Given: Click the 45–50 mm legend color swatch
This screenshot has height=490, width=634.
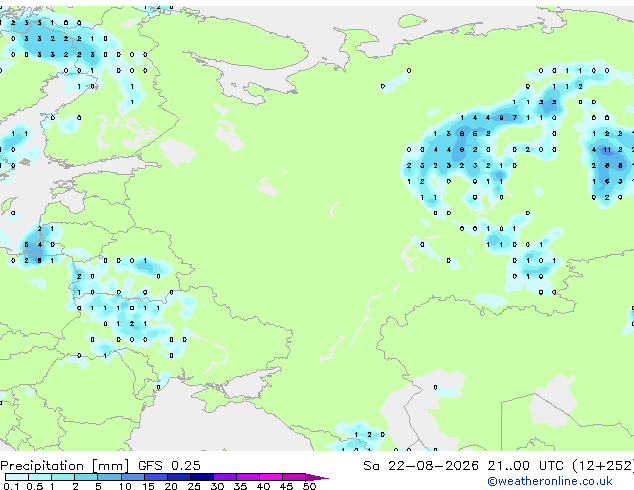Looking at the screenshot, I should tap(294, 477).
